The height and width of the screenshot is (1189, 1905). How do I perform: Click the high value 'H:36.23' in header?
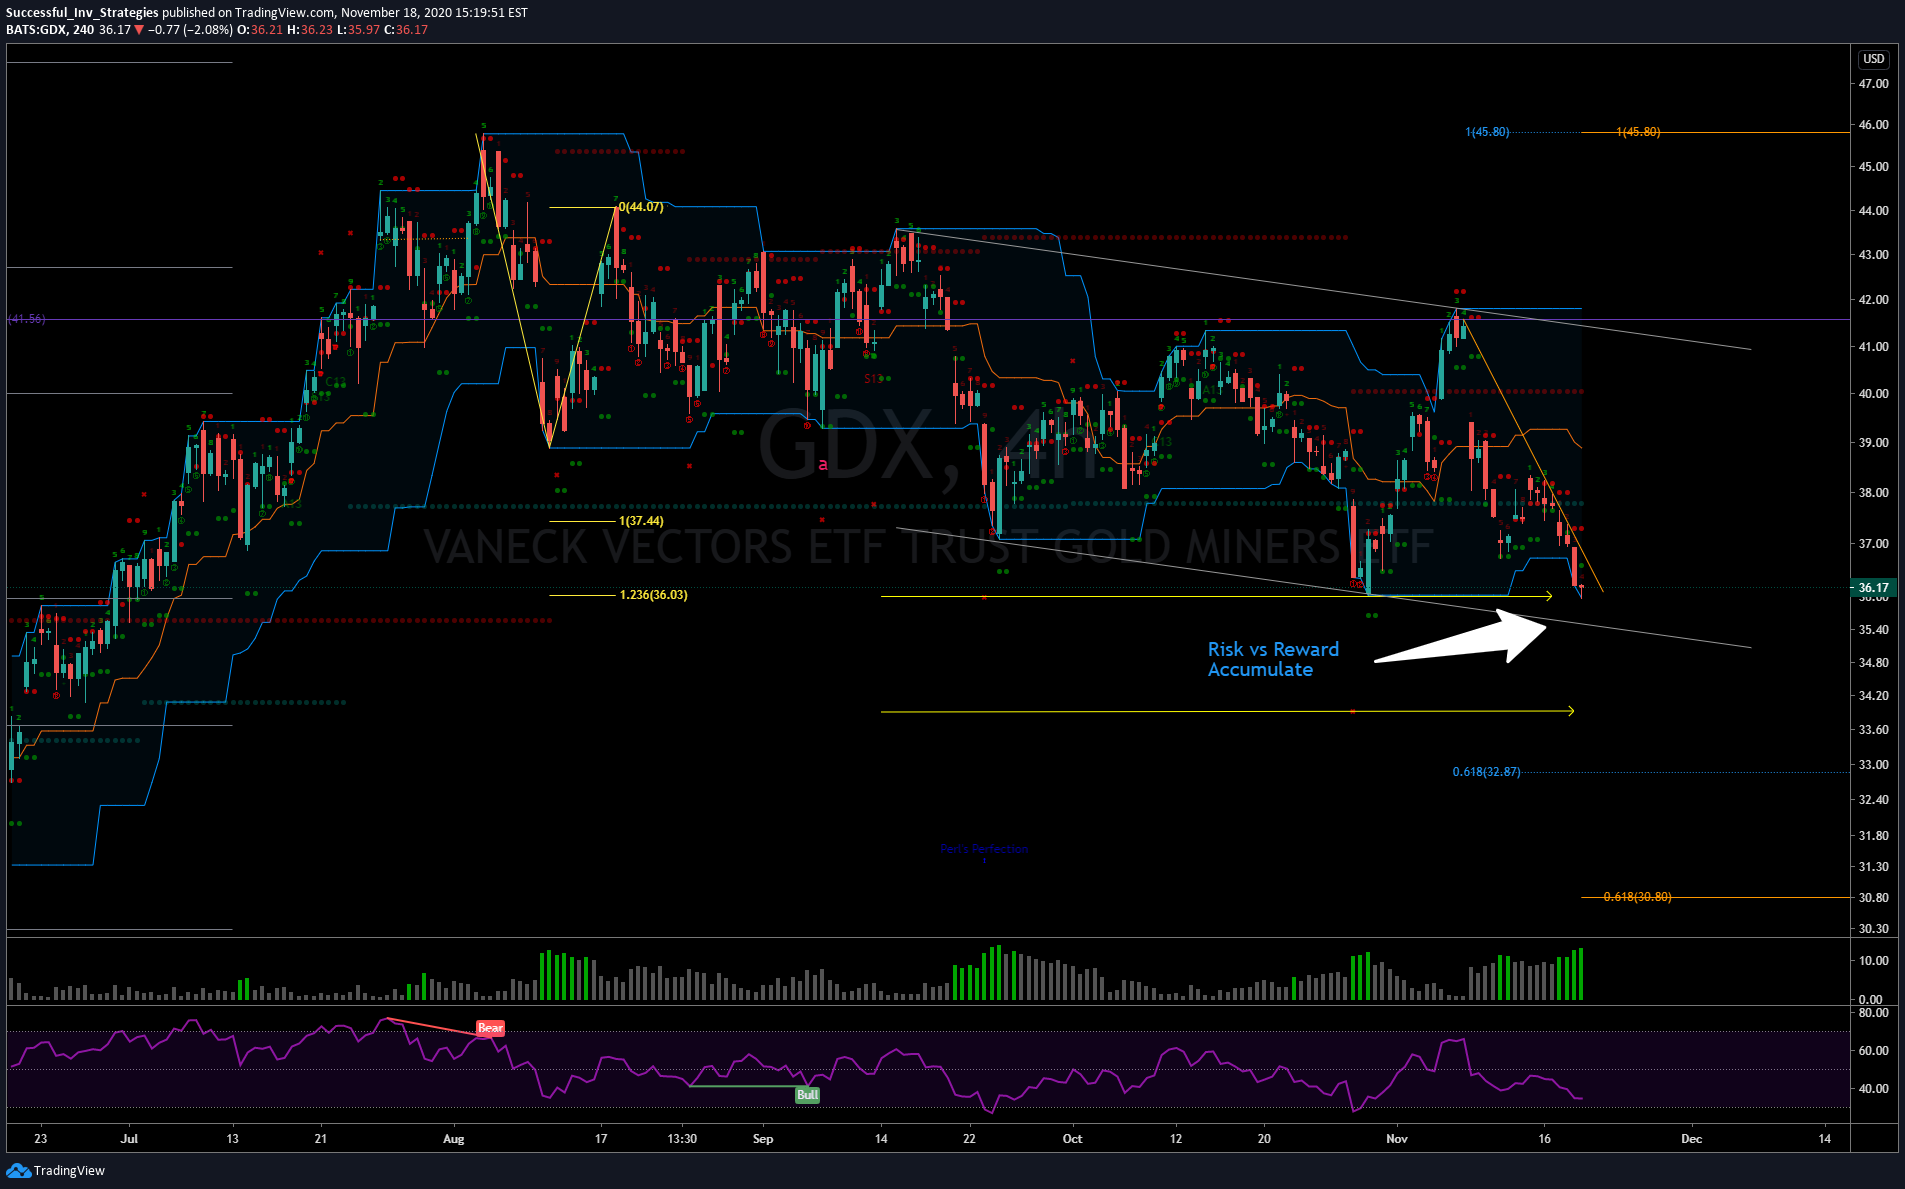coord(309,30)
